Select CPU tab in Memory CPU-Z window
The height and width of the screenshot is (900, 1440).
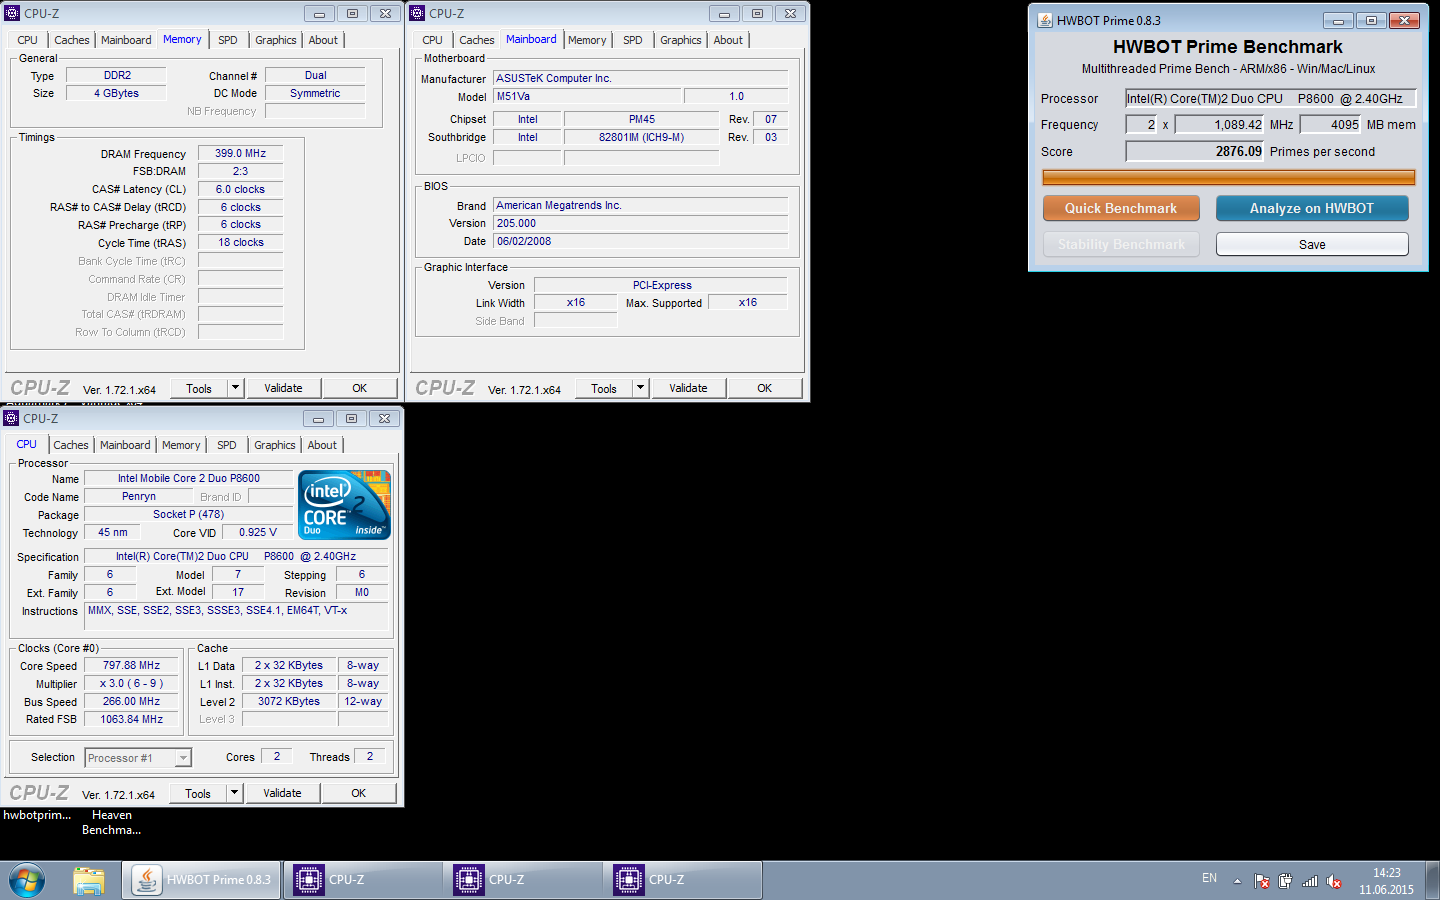pos(28,40)
